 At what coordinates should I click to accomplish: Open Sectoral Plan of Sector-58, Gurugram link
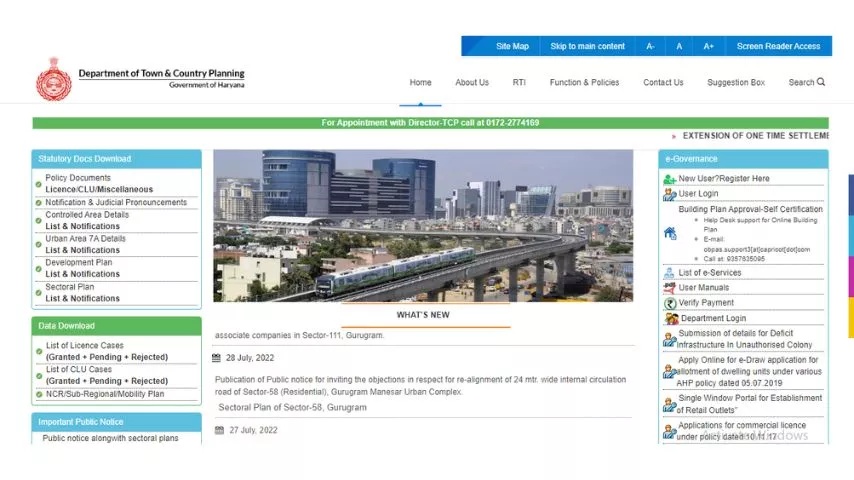[x=292, y=408]
